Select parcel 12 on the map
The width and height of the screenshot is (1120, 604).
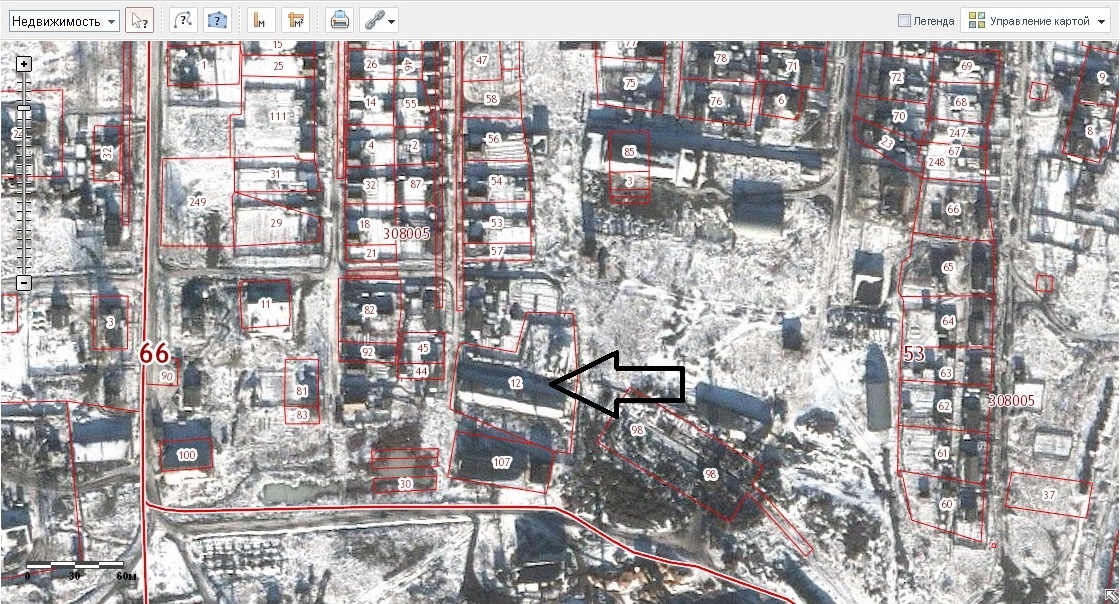516,383
